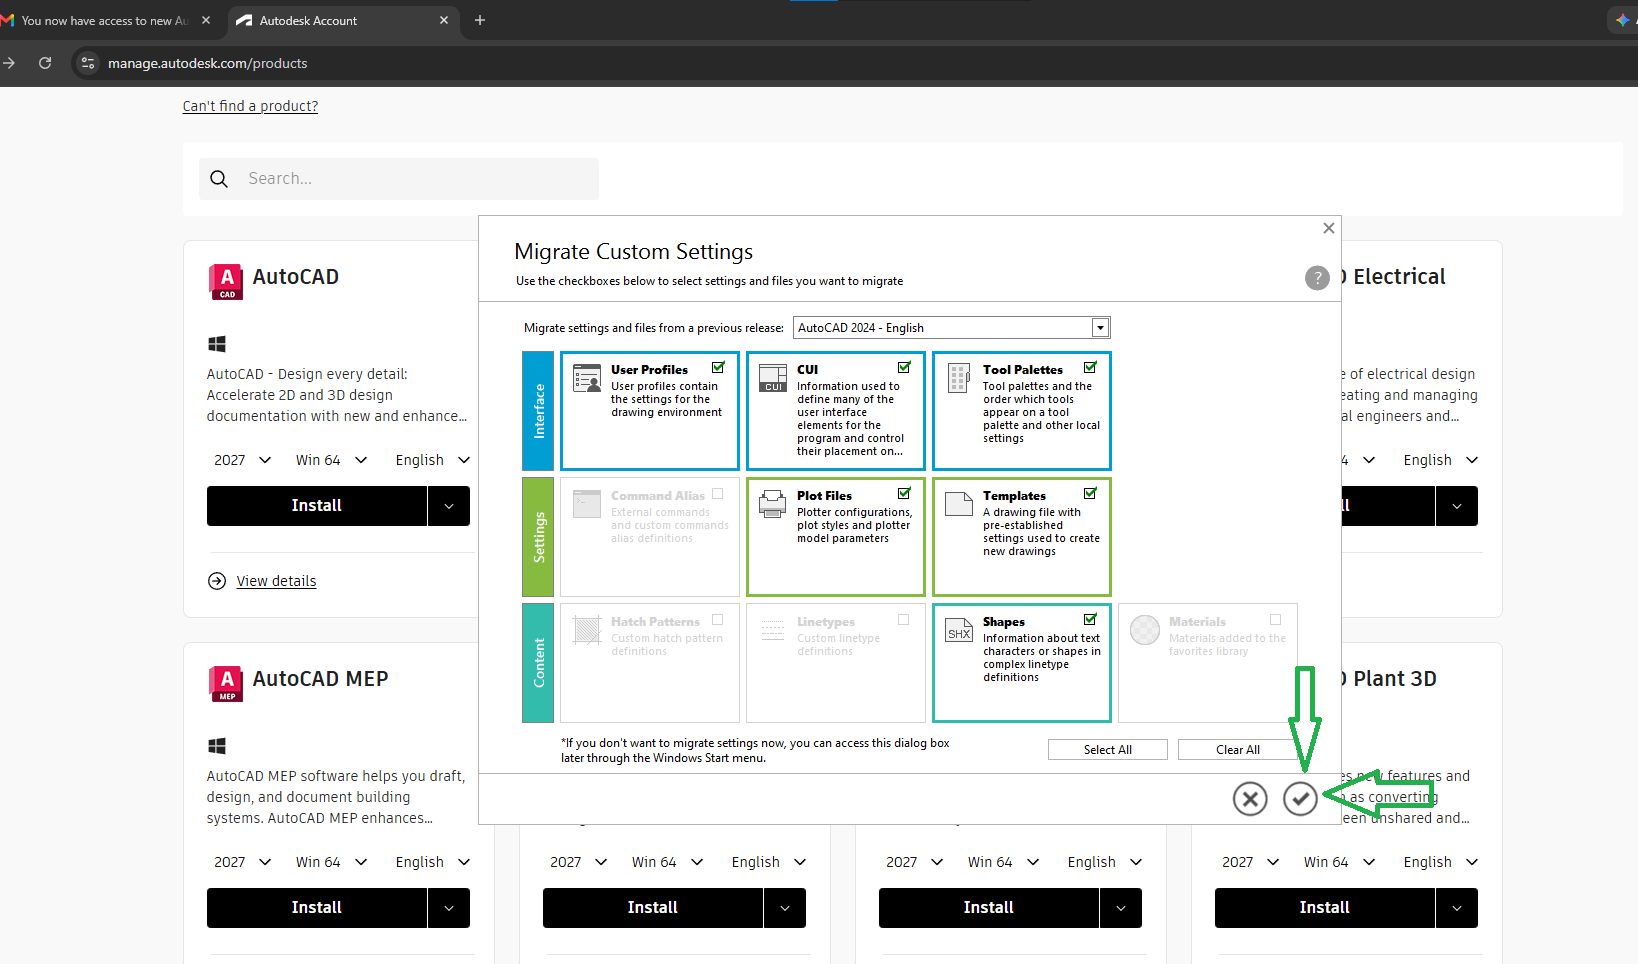Uncheck the Templates checkbox
The height and width of the screenshot is (964, 1638).
click(1090, 494)
